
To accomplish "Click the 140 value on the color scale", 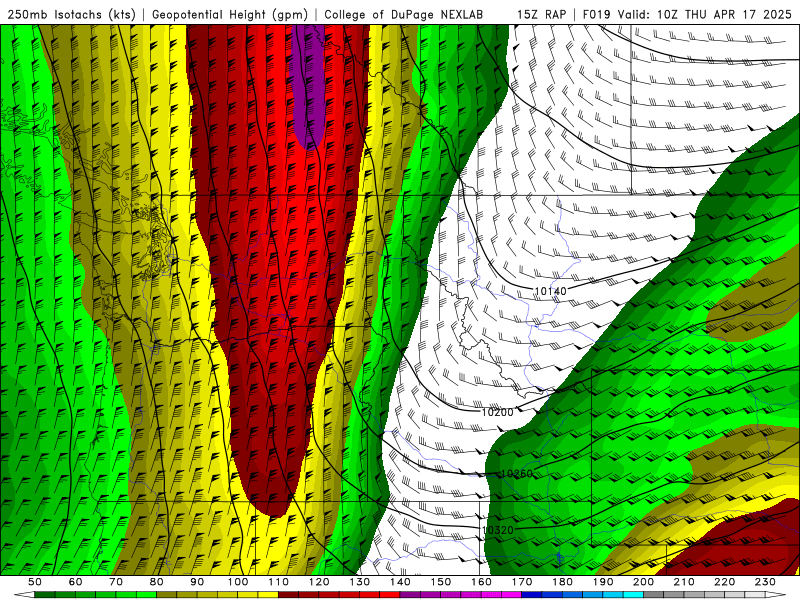I will [x=401, y=582].
